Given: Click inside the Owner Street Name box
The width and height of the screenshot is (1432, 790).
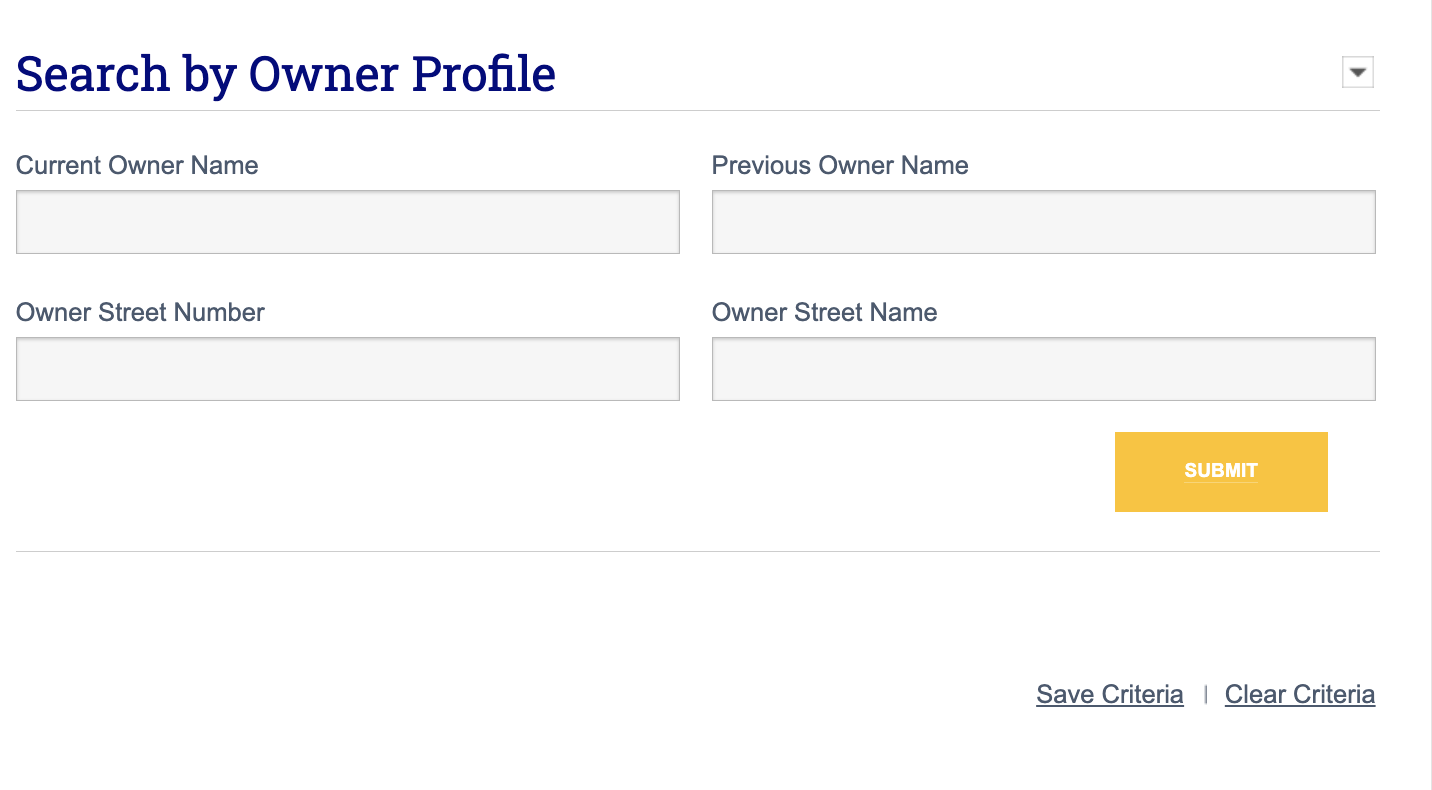Looking at the screenshot, I should [x=1043, y=368].
